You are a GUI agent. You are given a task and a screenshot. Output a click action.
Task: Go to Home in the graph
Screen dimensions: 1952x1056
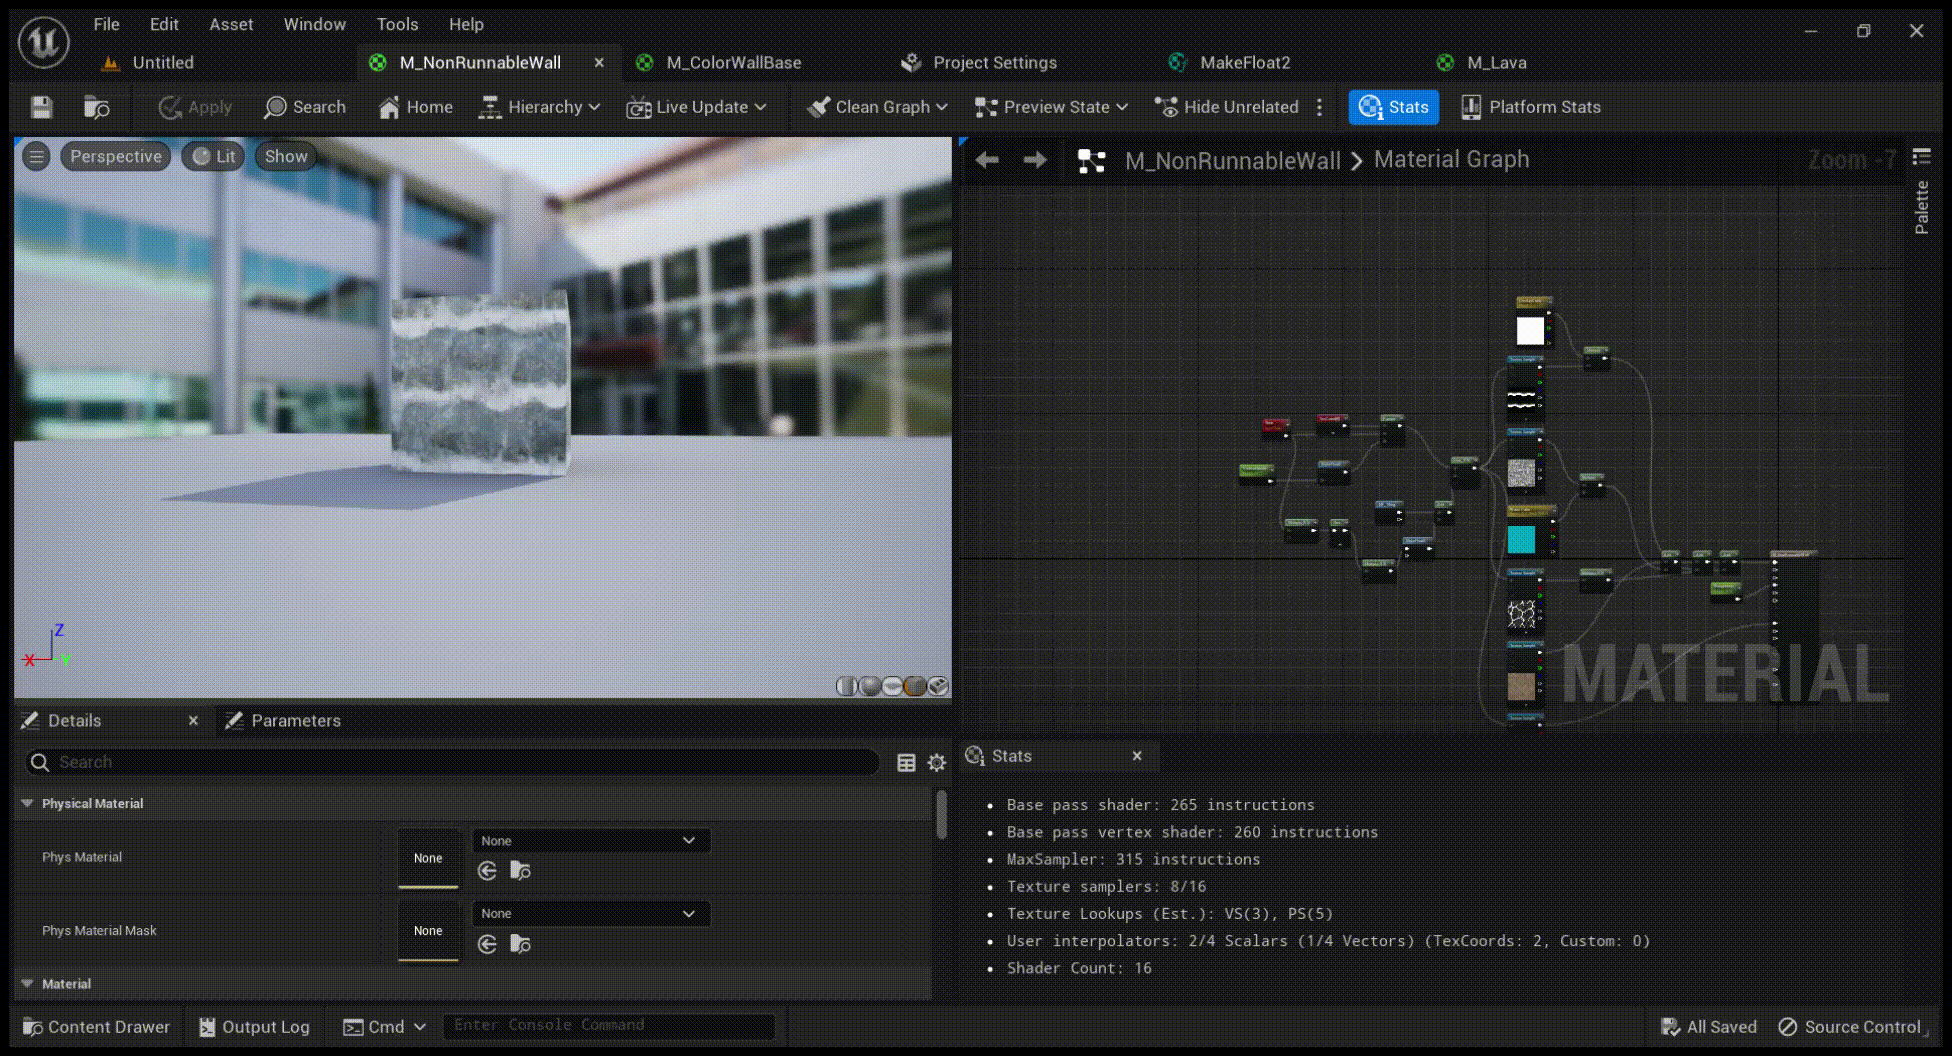click(416, 107)
